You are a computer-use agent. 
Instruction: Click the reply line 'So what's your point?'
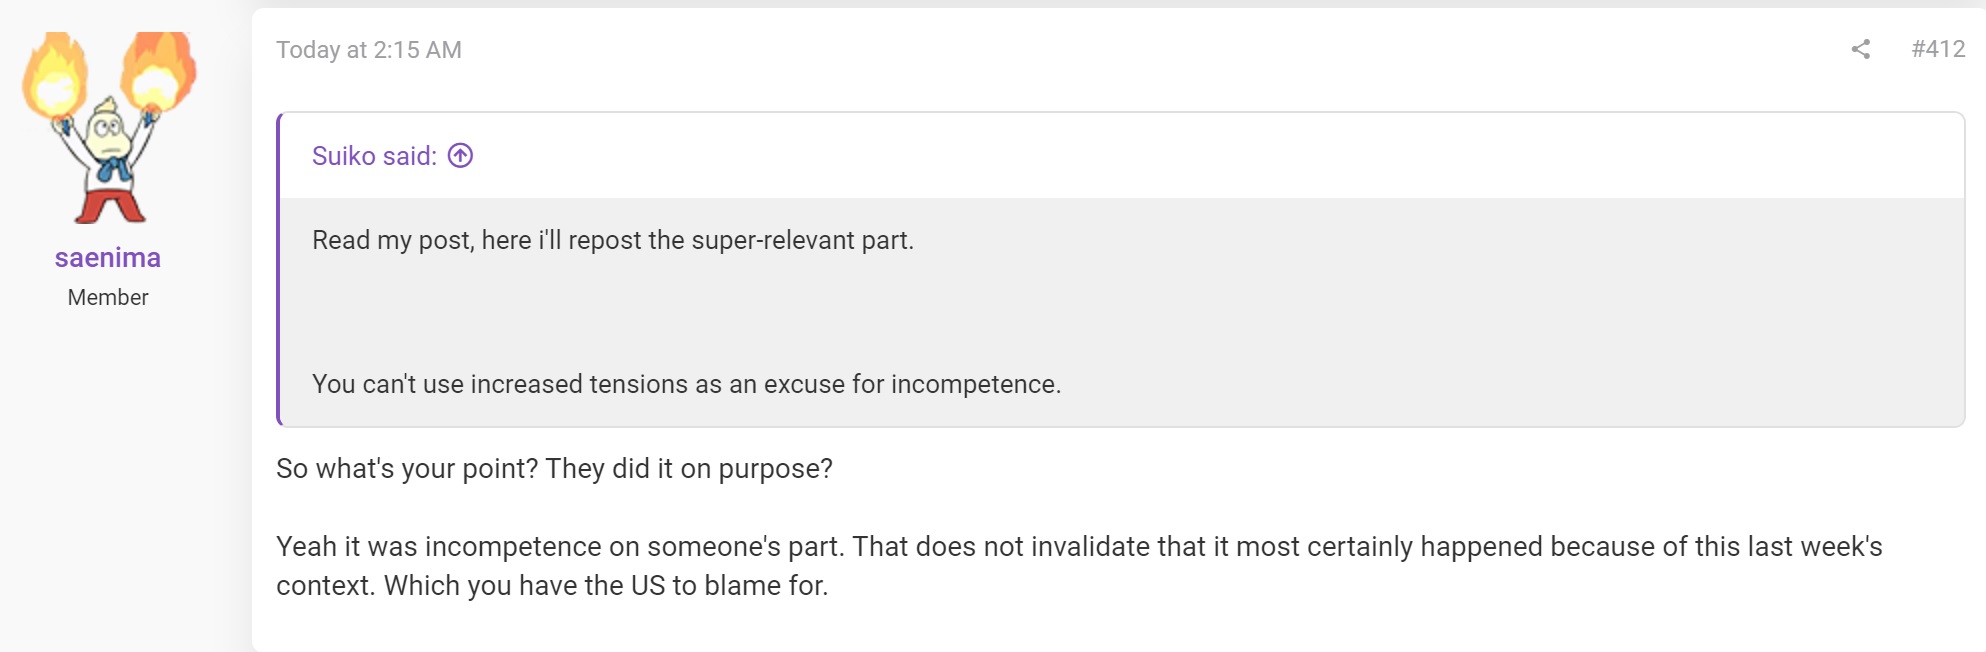[x=554, y=469]
